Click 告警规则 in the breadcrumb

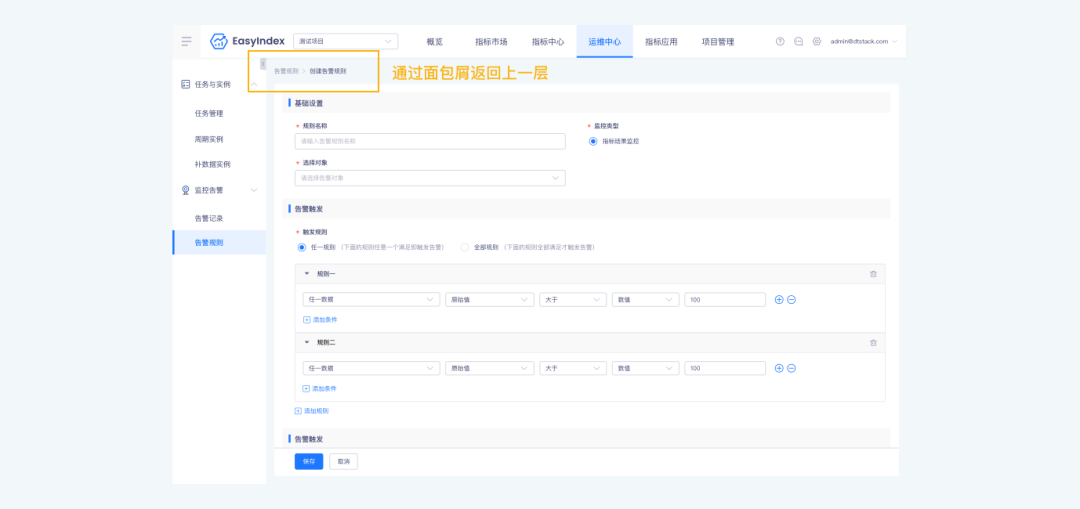pos(286,71)
